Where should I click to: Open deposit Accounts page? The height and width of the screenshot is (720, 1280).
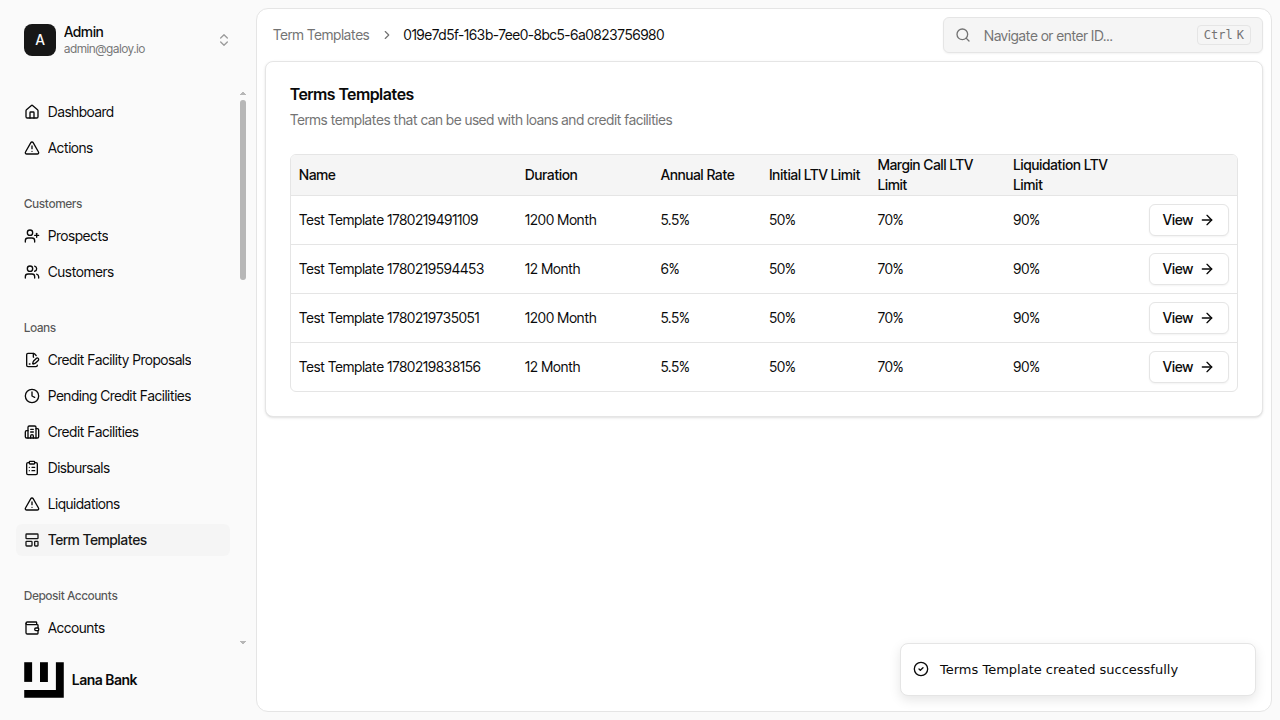click(123, 628)
